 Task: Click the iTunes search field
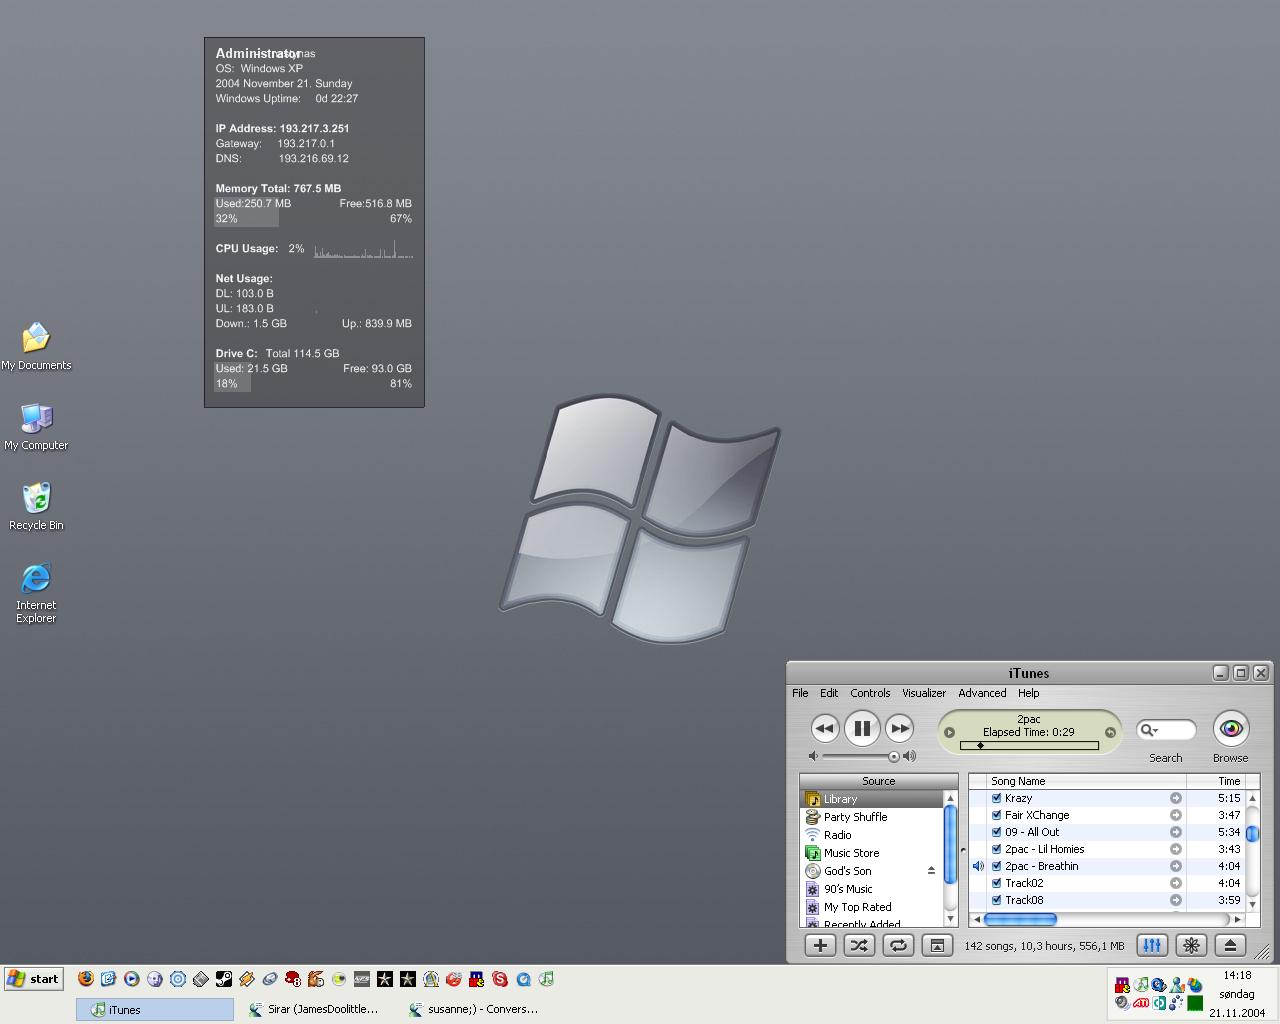1166,730
